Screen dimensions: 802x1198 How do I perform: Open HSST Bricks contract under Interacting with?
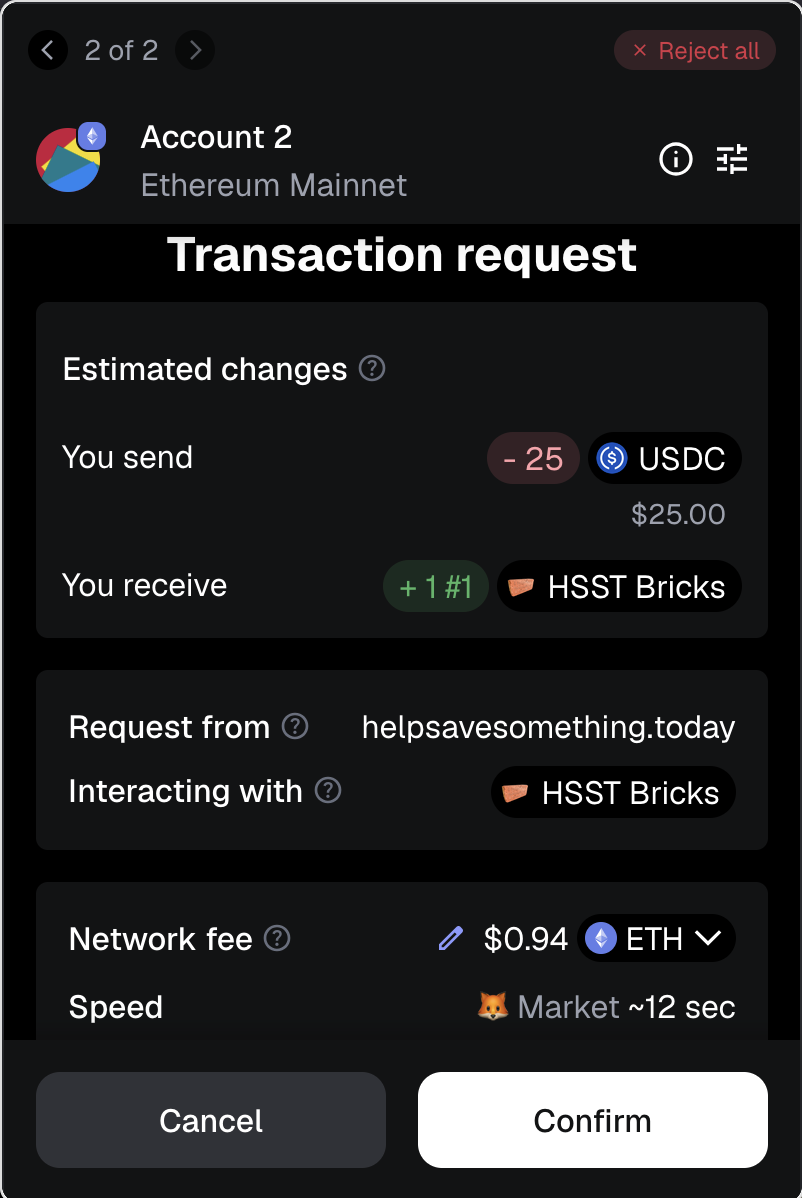[x=613, y=793]
